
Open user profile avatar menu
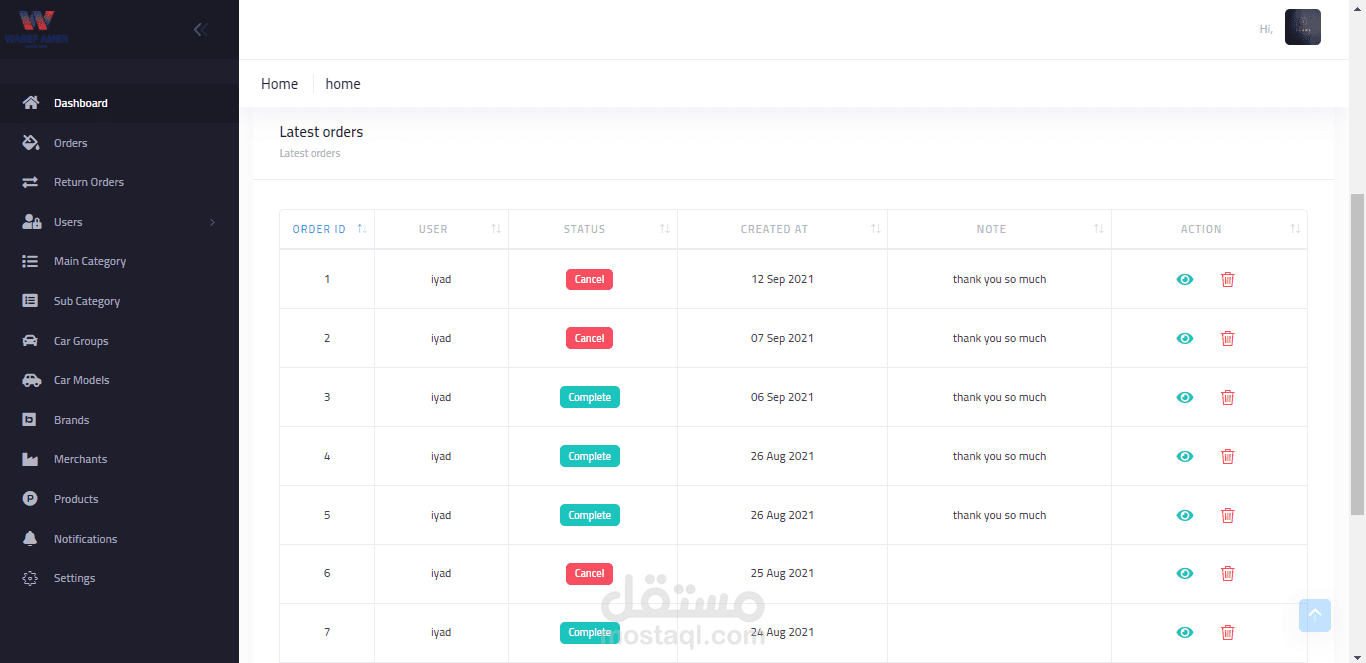click(1302, 28)
